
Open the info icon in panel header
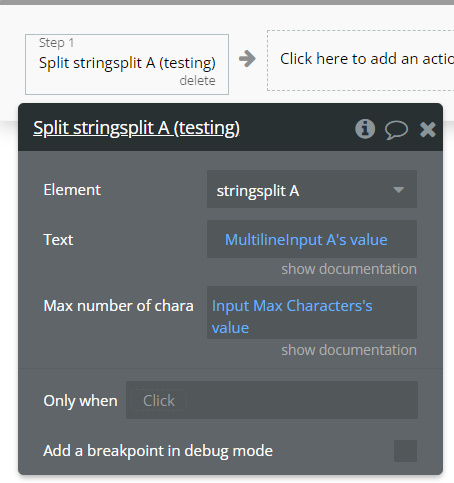coord(365,129)
